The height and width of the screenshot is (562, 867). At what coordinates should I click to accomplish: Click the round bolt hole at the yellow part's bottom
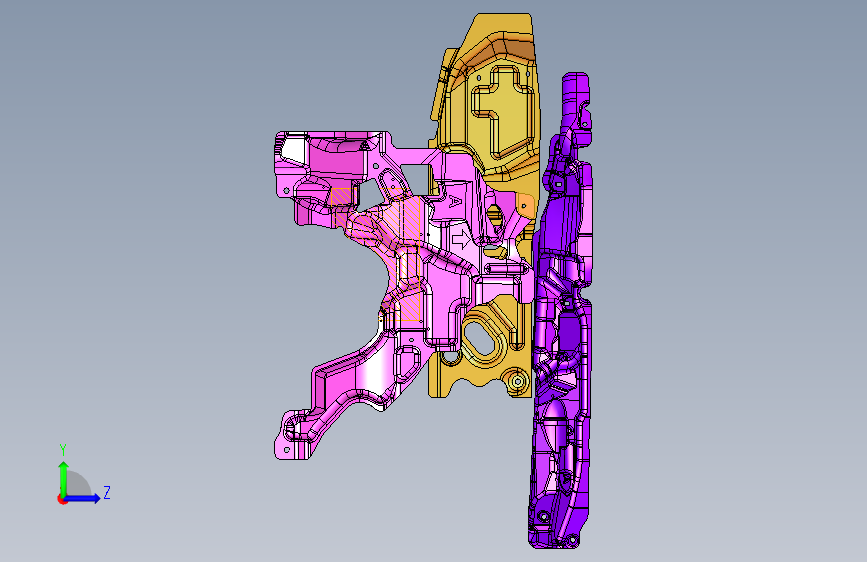pos(518,381)
